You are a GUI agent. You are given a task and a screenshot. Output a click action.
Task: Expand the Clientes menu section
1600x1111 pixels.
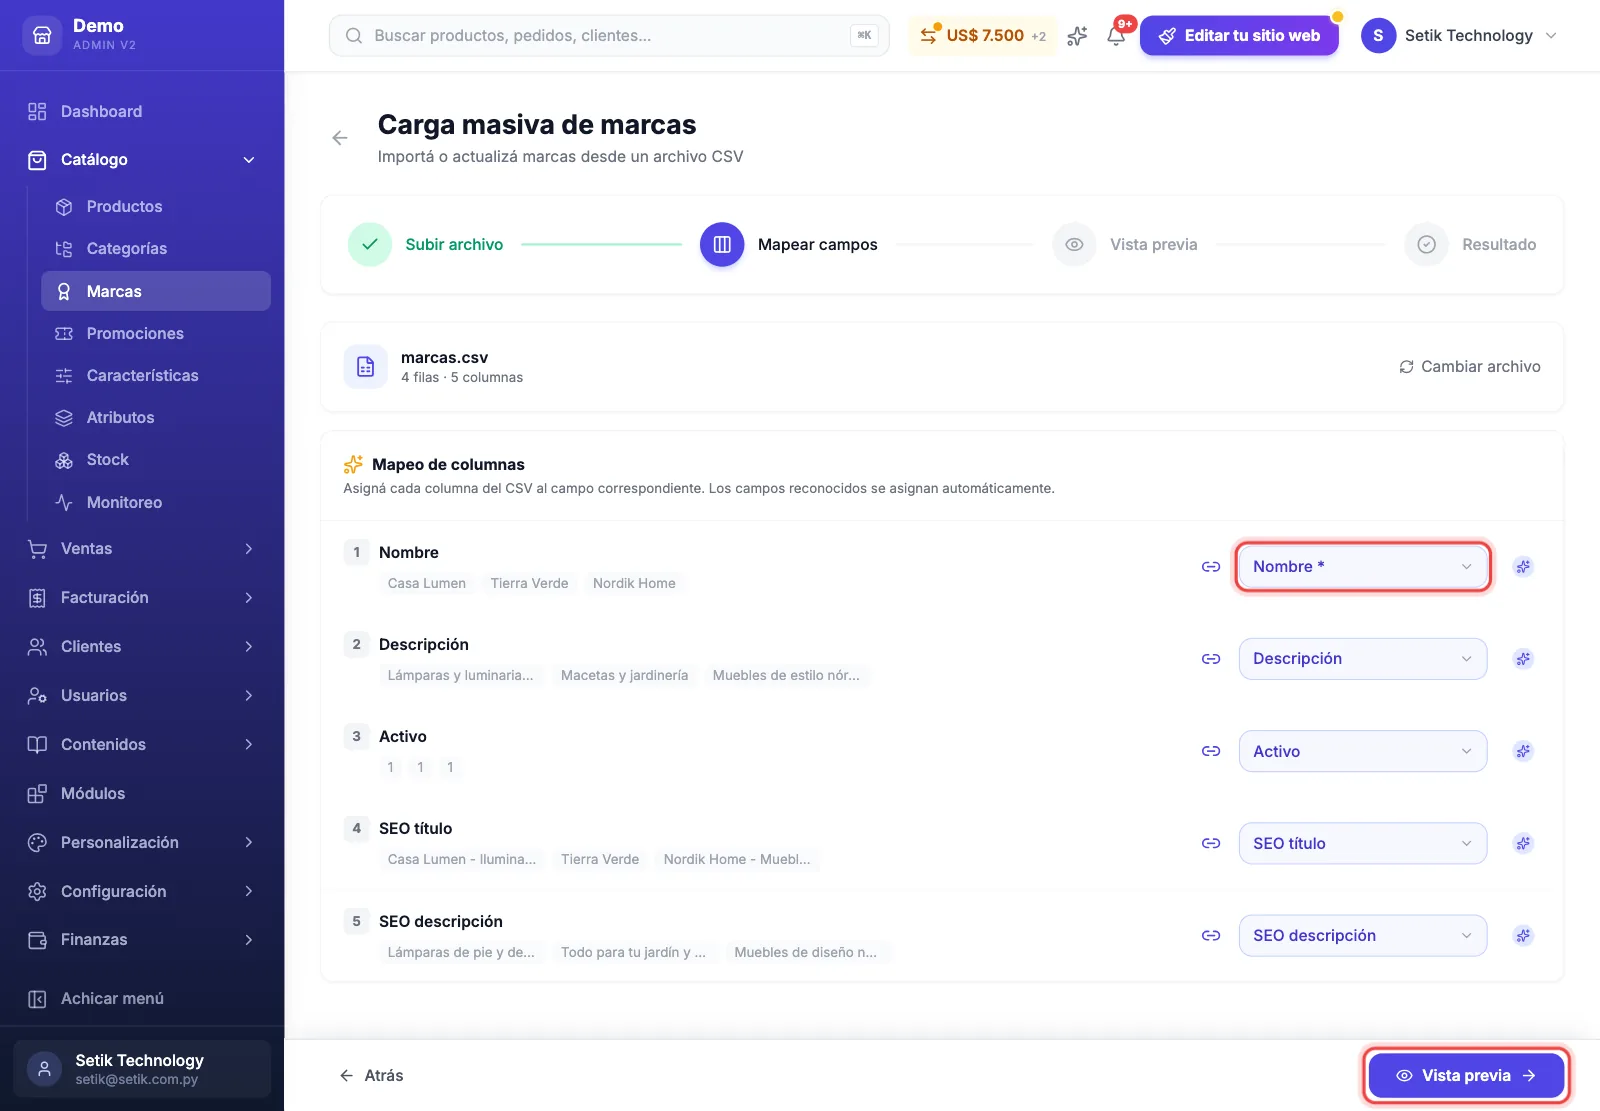click(141, 647)
